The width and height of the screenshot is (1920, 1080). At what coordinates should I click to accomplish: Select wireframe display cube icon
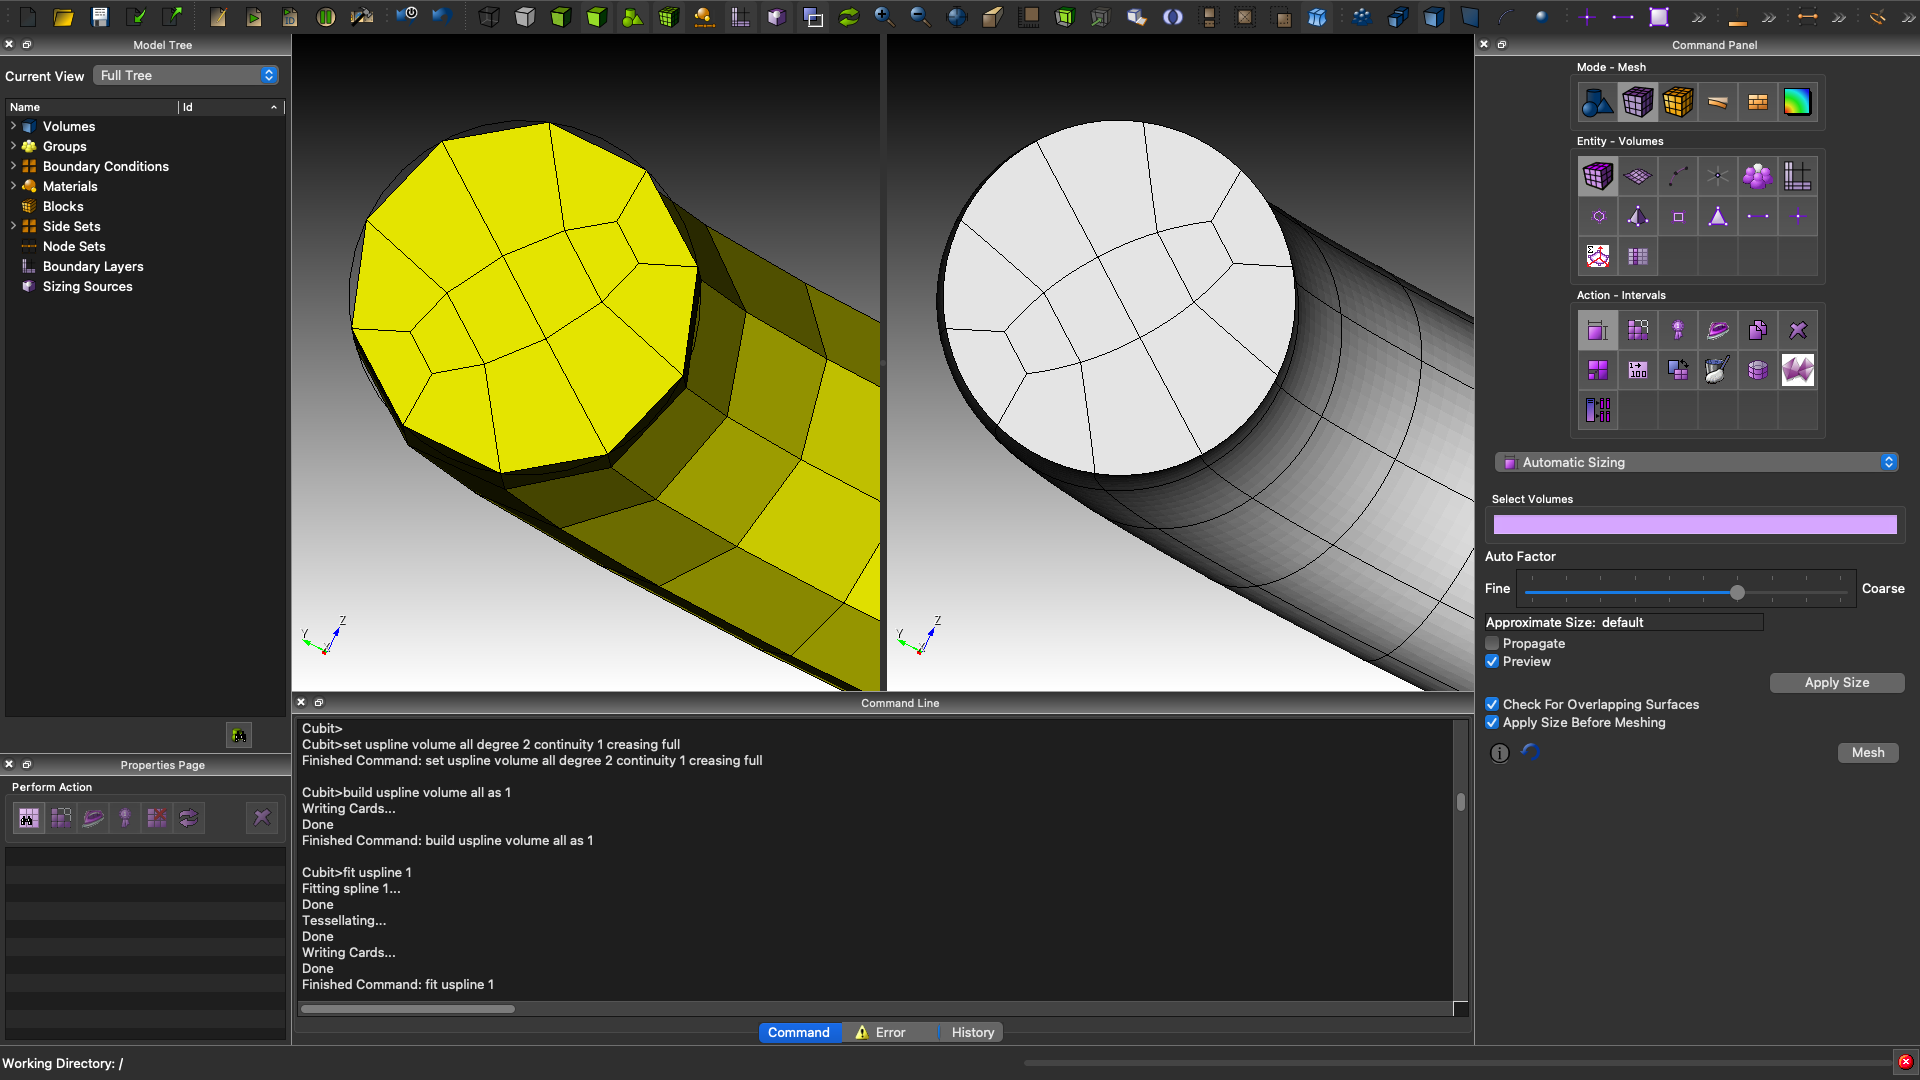[x=488, y=17]
